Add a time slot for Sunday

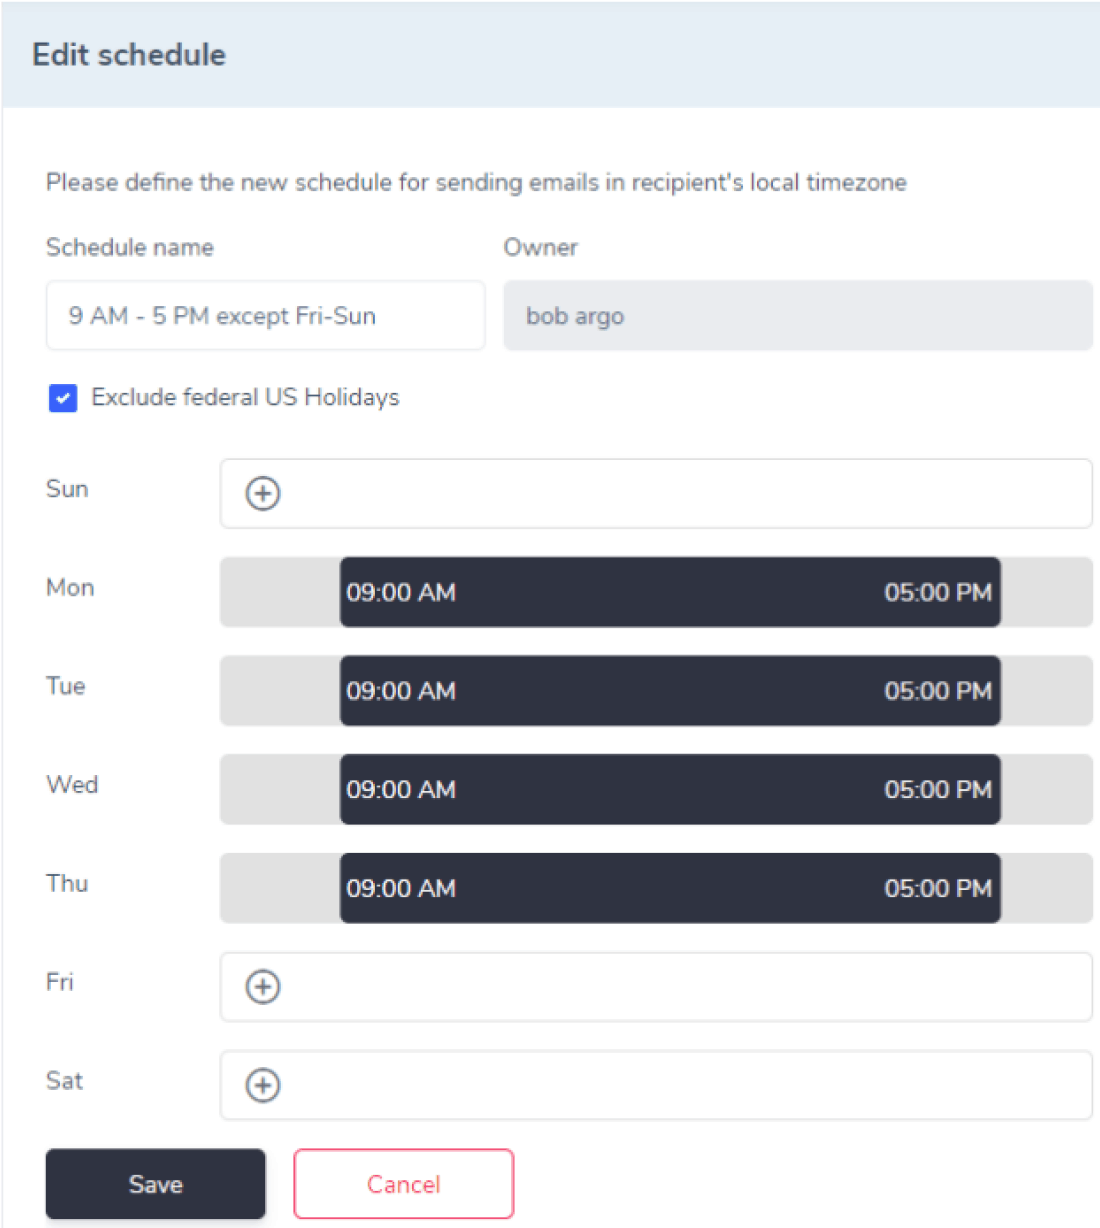point(262,493)
